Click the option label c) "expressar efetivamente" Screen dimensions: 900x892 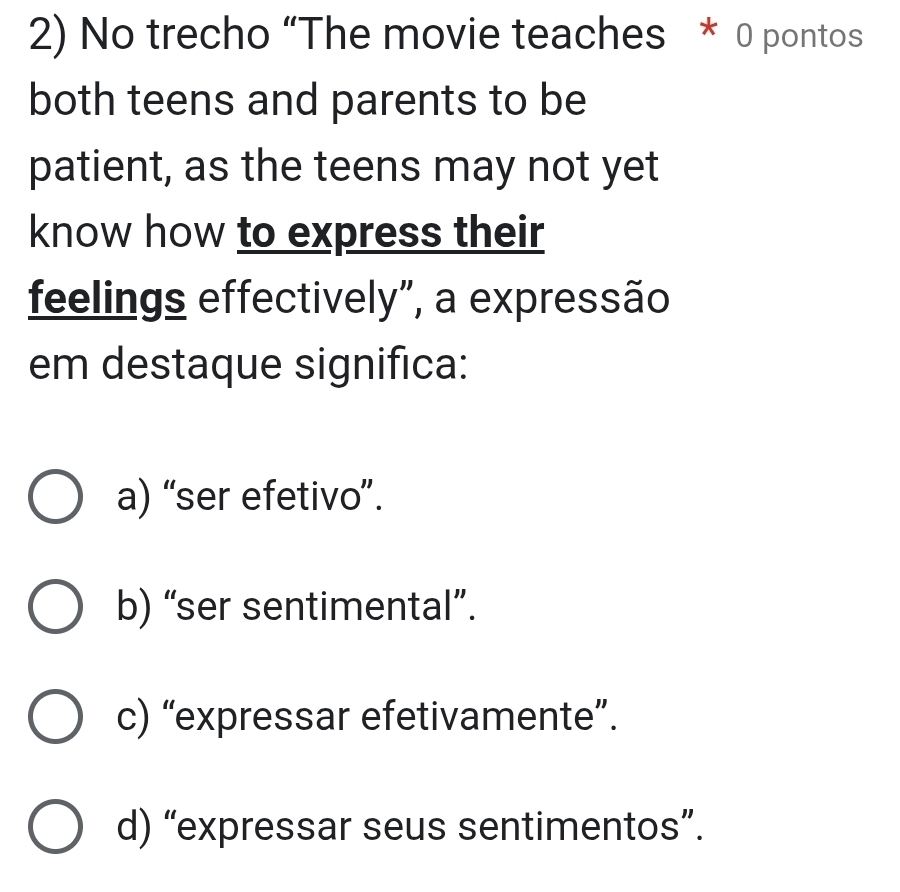(365, 718)
